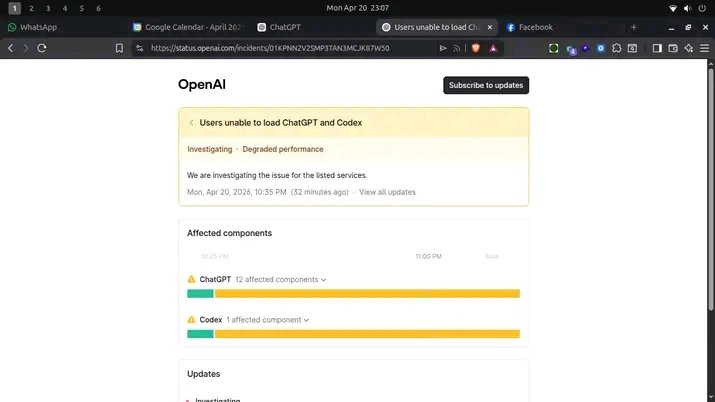
Task: Click ChatGPT green operational timeline segment
Action: 200,294
